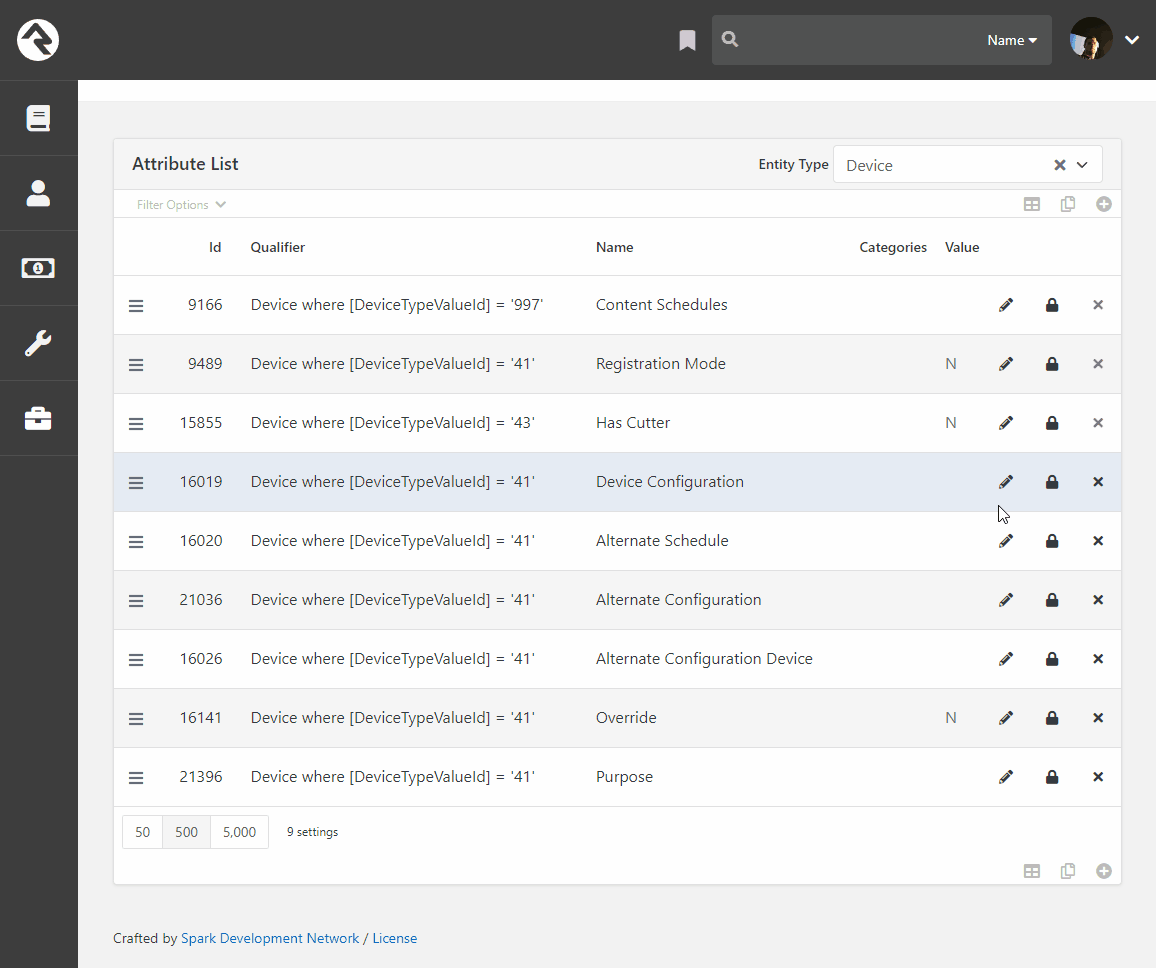Edit the Has Cutter attribute
The height and width of the screenshot is (968, 1156).
point(1006,422)
